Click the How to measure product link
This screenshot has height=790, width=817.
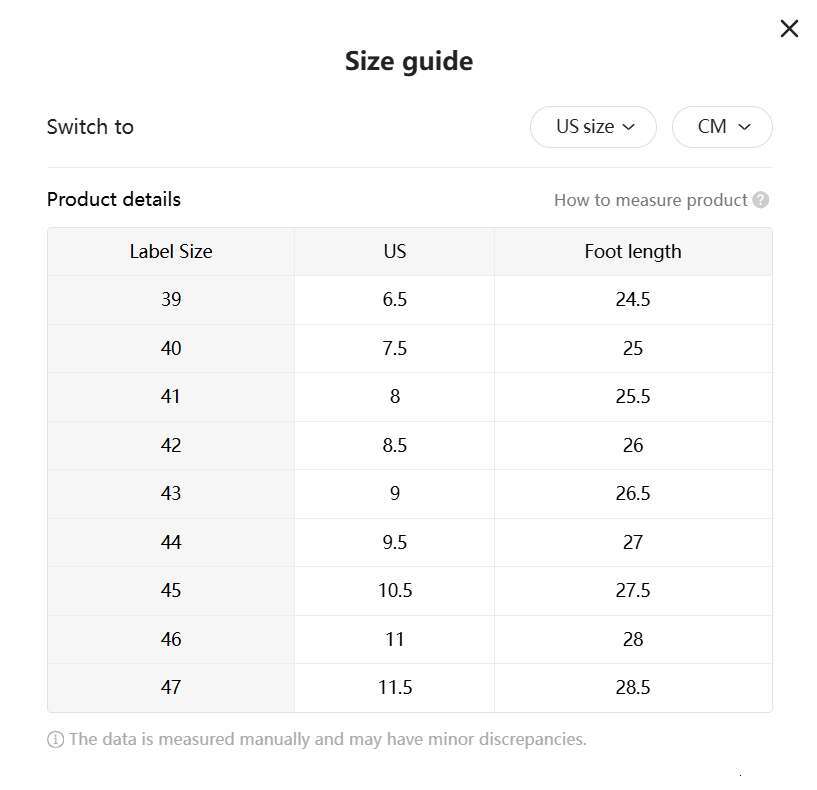point(651,200)
